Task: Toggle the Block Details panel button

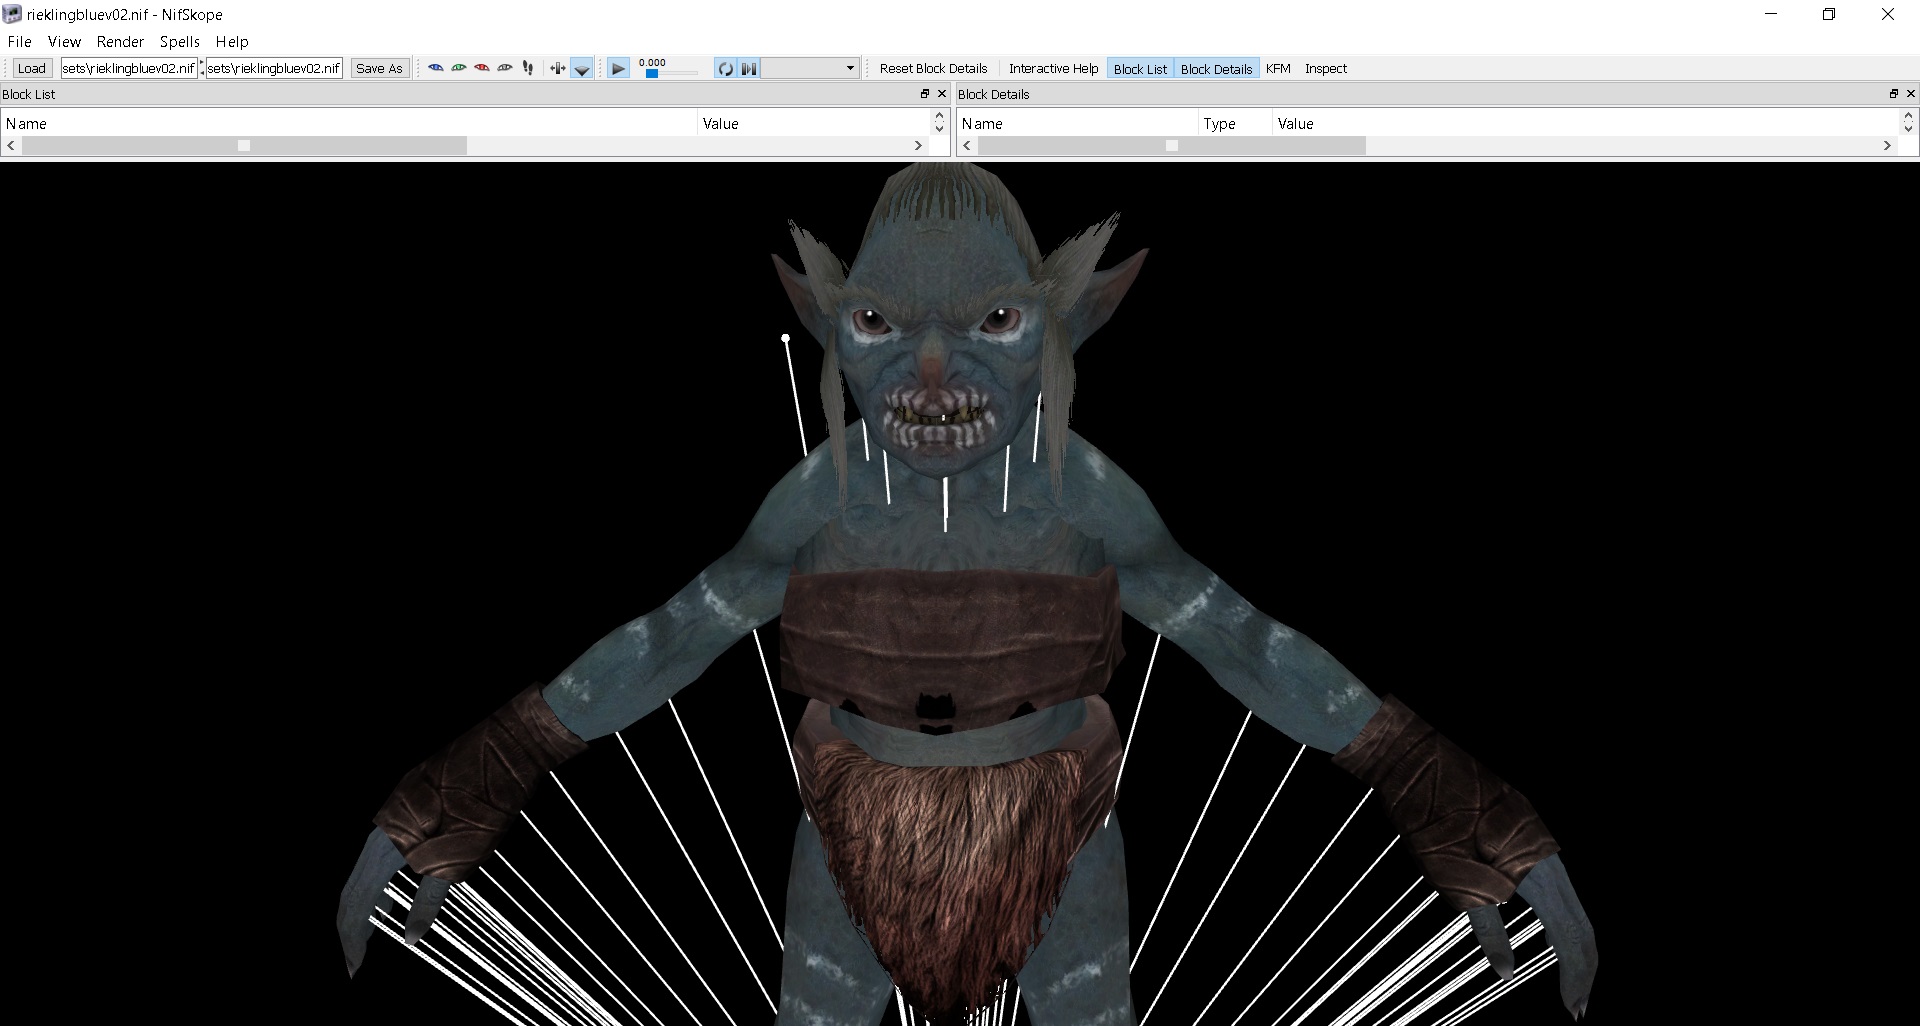Action: click(x=1216, y=69)
